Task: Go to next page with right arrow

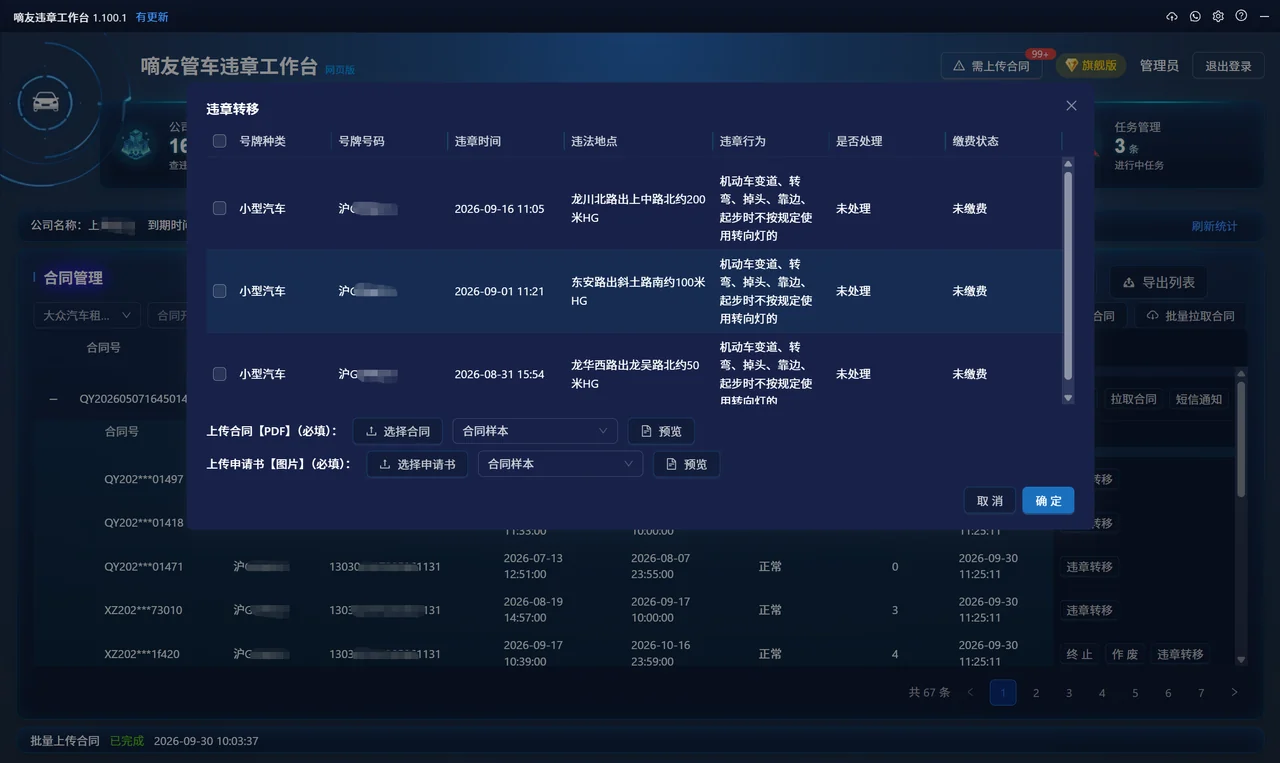Action: point(1234,693)
